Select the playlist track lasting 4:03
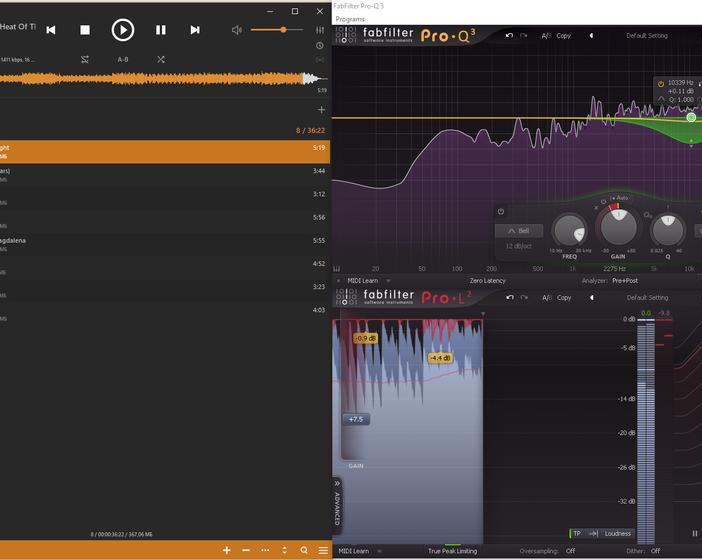This screenshot has height=560, width=702. tap(165, 315)
